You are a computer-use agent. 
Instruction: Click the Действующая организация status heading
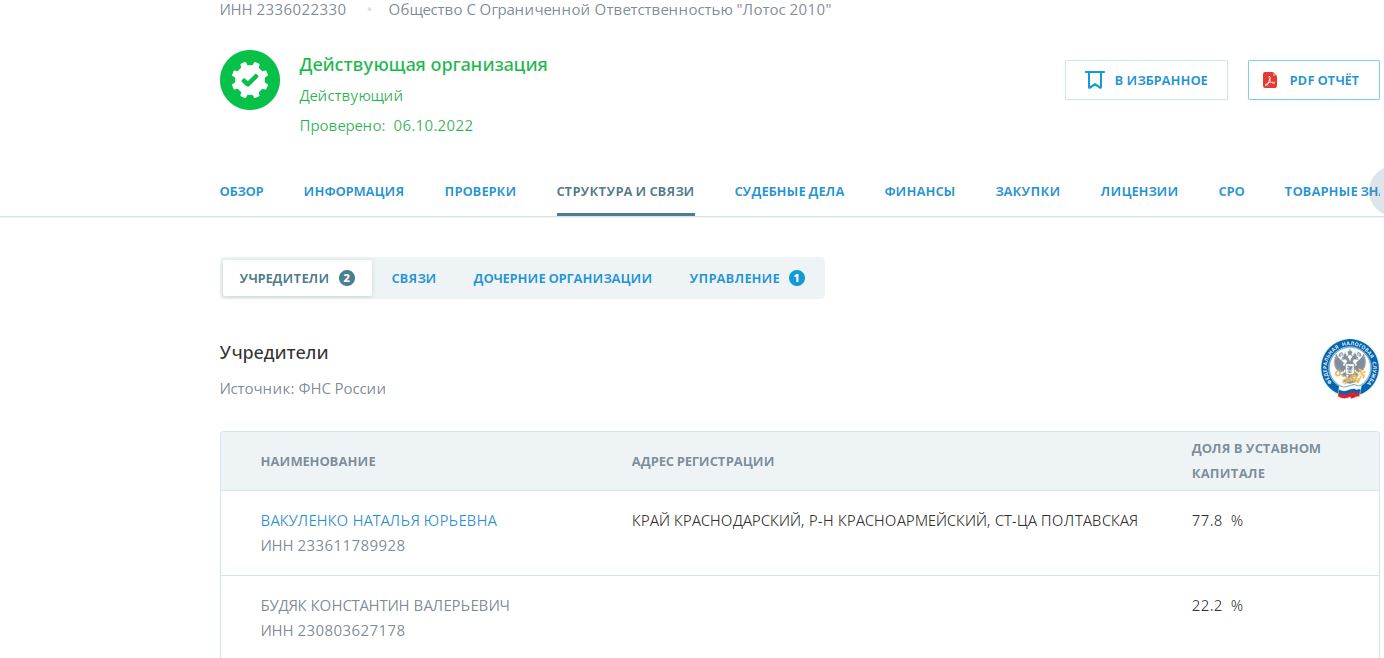tap(423, 65)
